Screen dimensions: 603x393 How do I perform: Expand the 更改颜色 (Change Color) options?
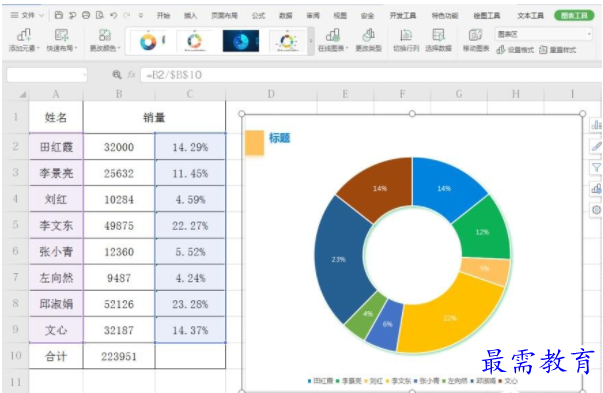pyautogui.click(x=105, y=40)
